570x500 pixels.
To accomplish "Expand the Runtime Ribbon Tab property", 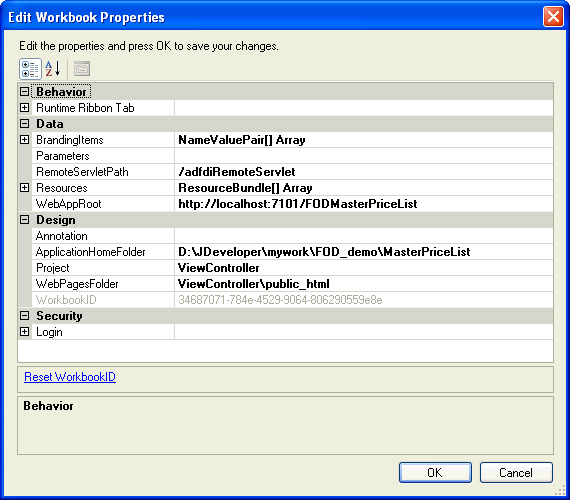I will coord(24,108).
